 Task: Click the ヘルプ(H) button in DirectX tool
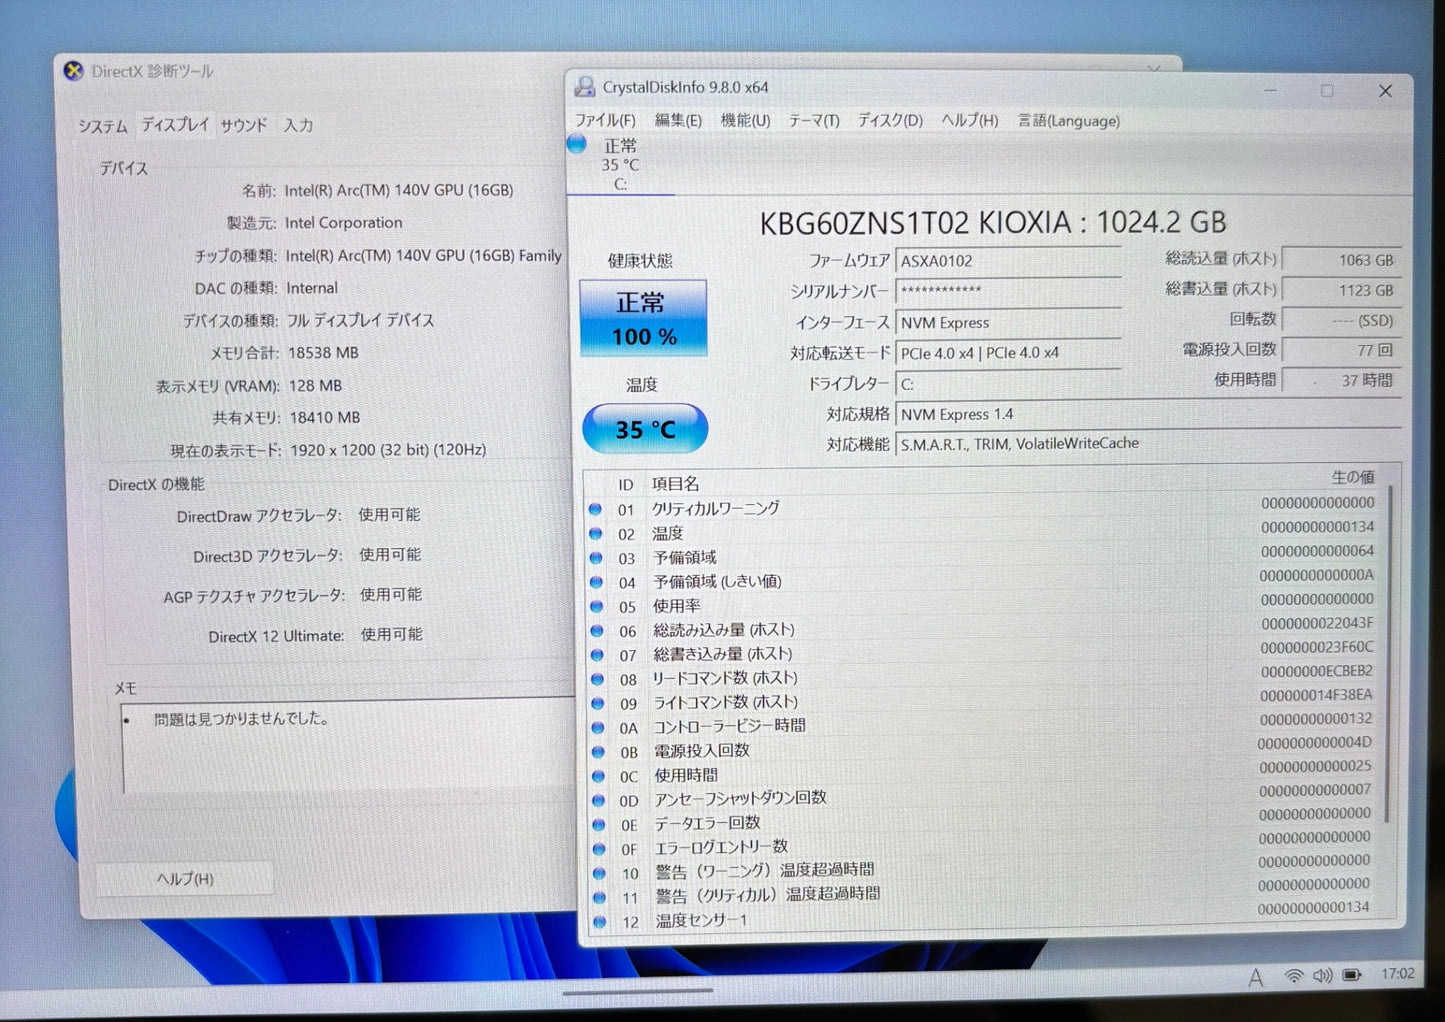click(185, 878)
